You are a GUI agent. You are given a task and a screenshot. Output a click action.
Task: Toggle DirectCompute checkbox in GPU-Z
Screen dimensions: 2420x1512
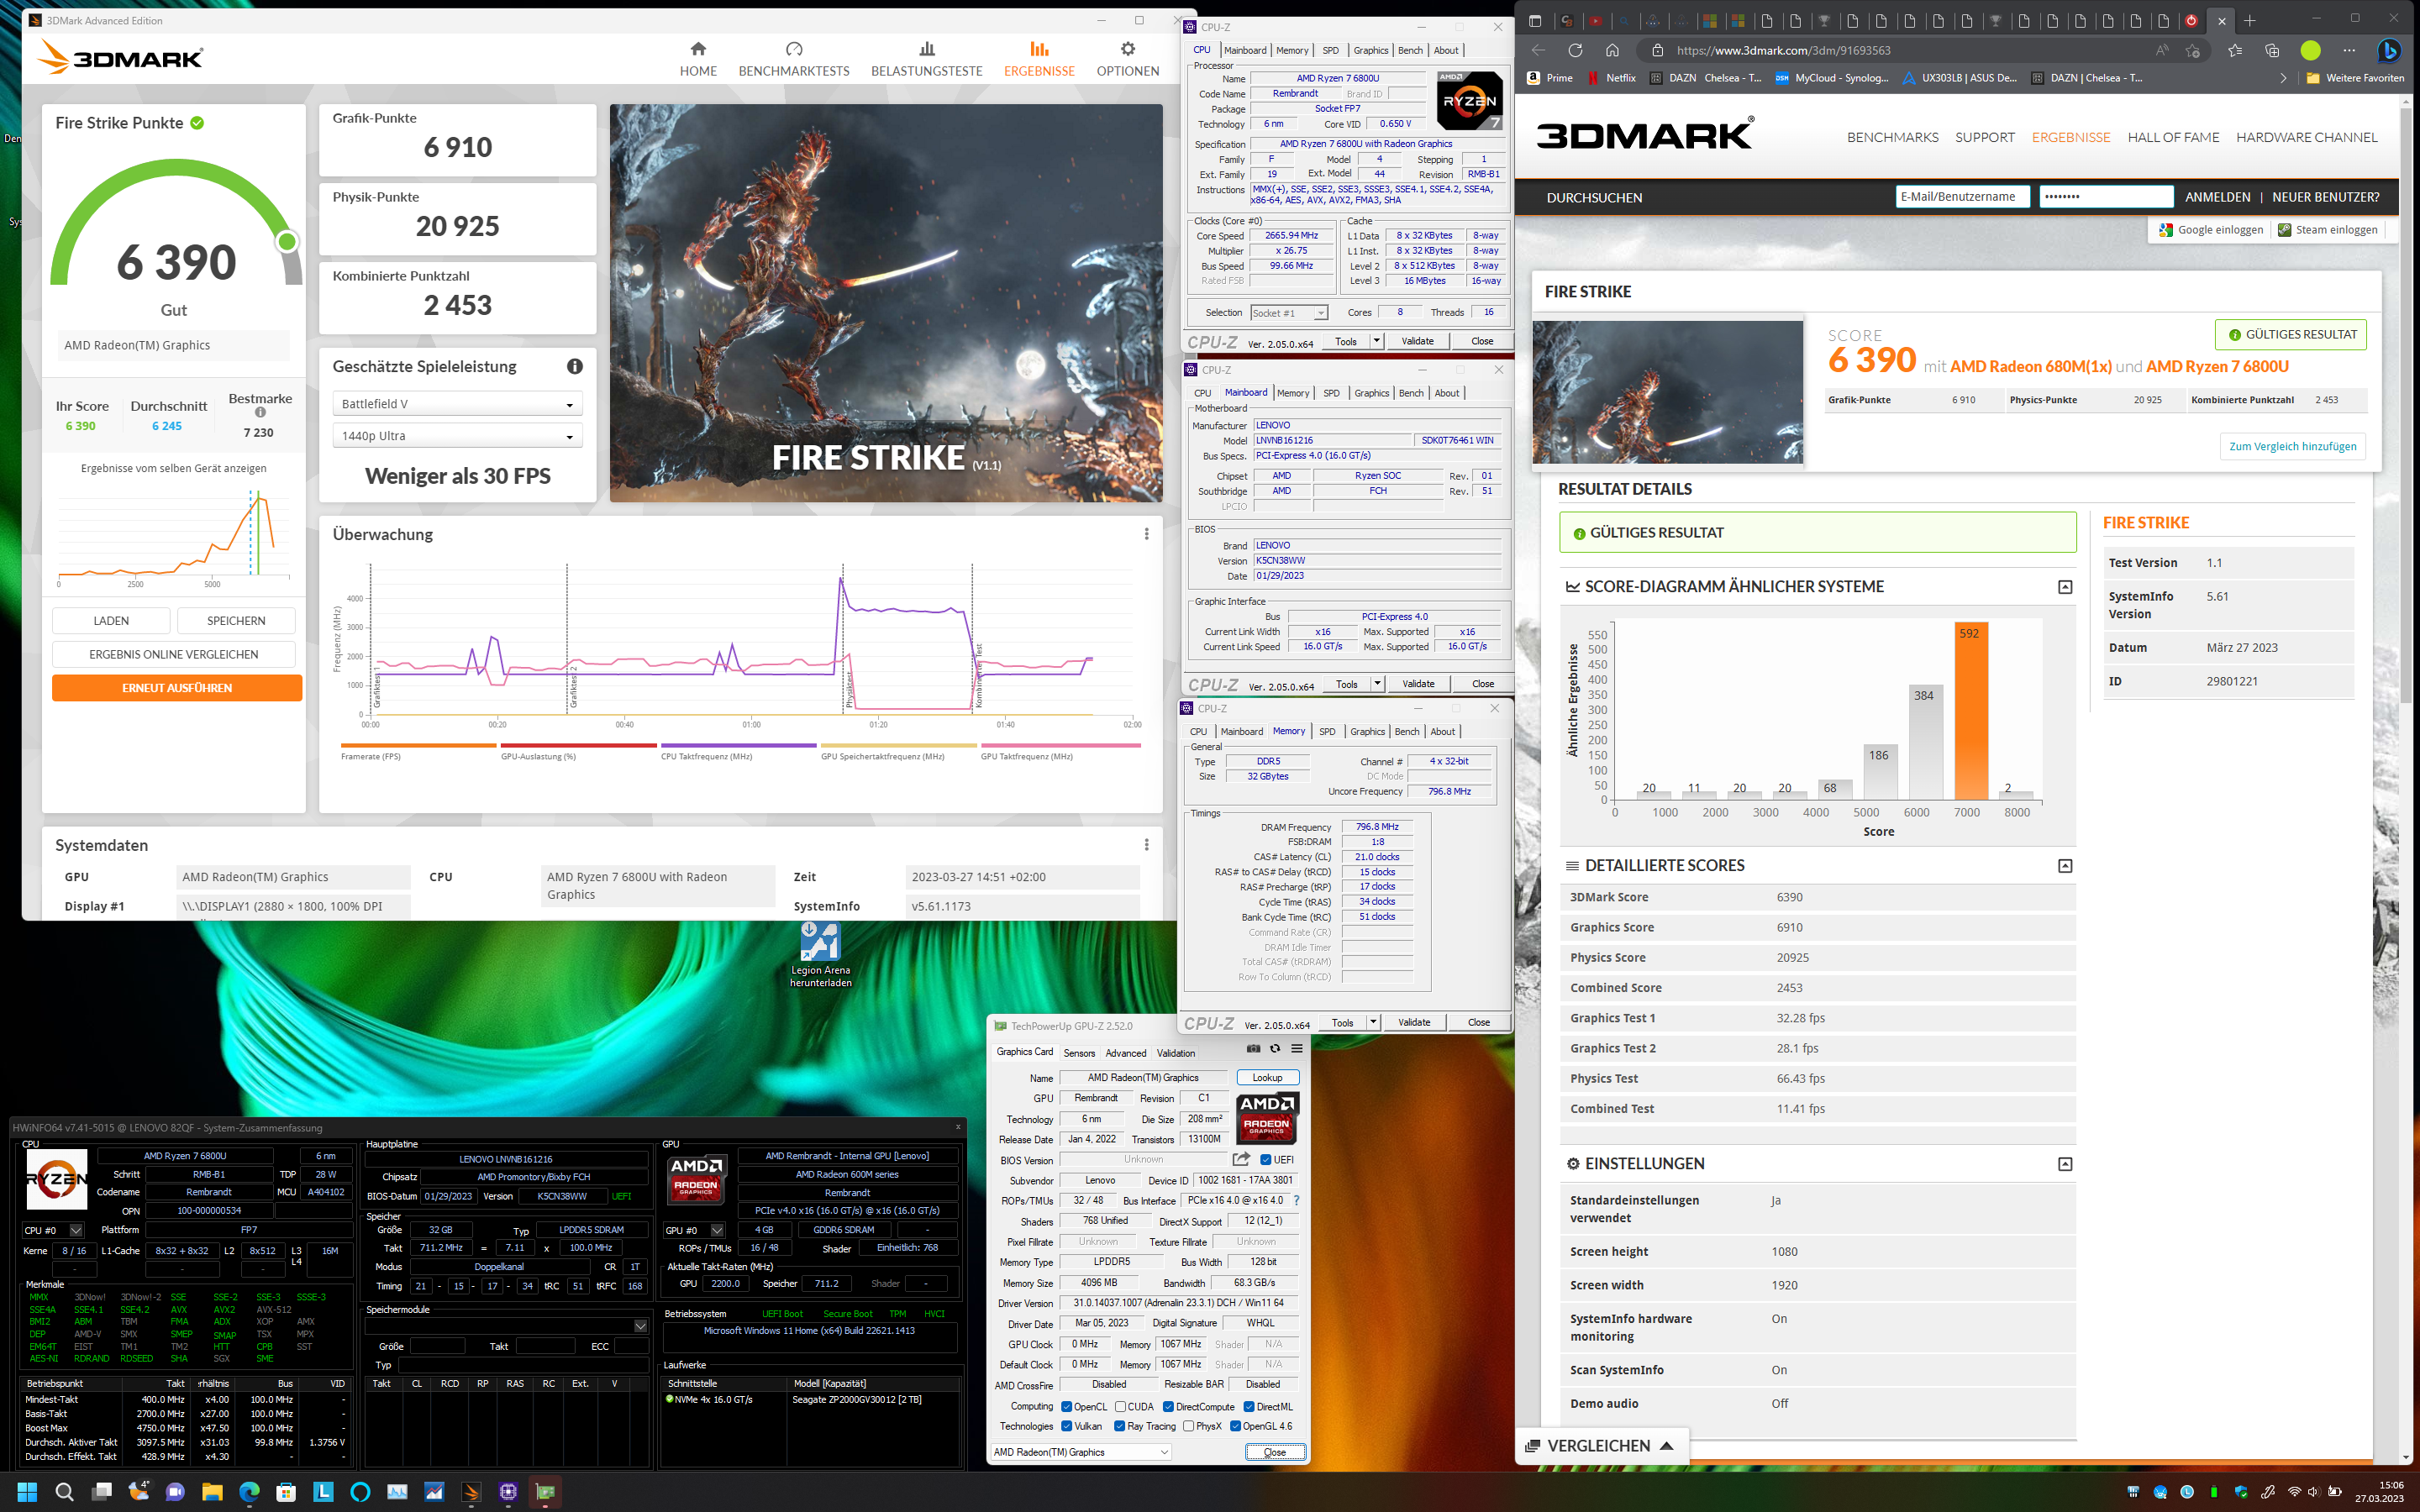(x=1167, y=1407)
